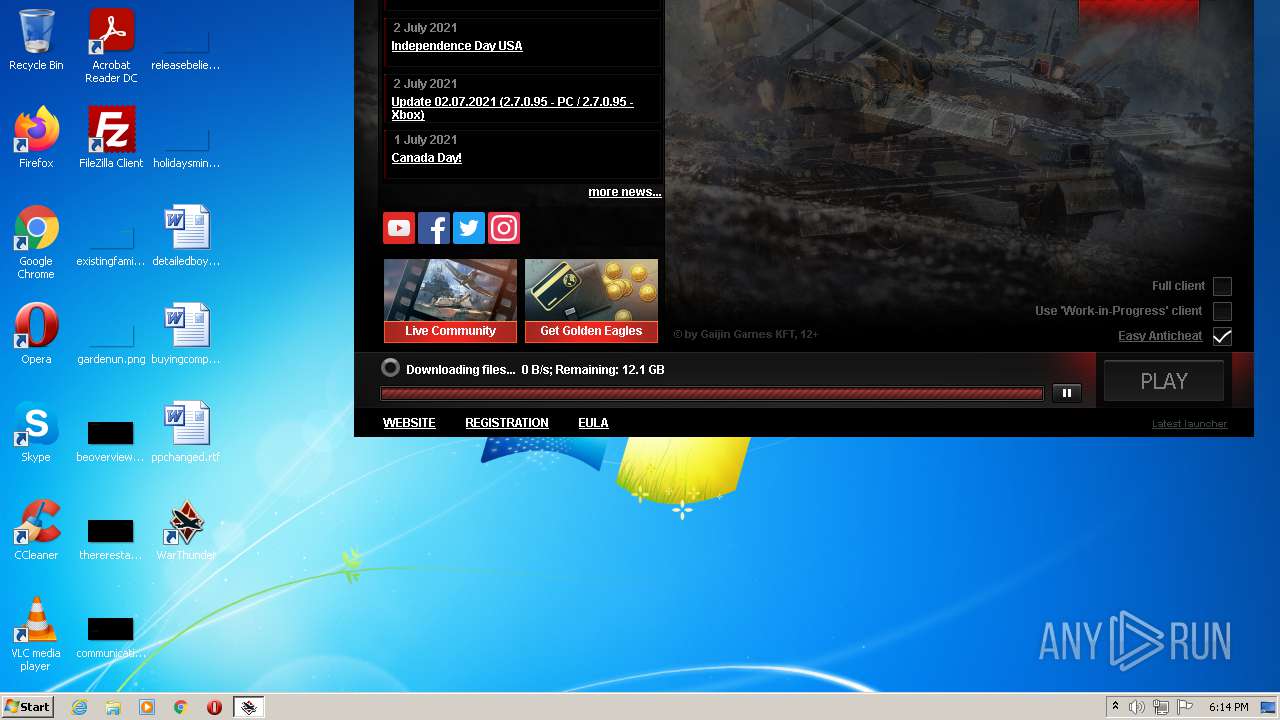1280x720 pixels.
Task: Open the REGISTRATION link
Action: point(507,423)
